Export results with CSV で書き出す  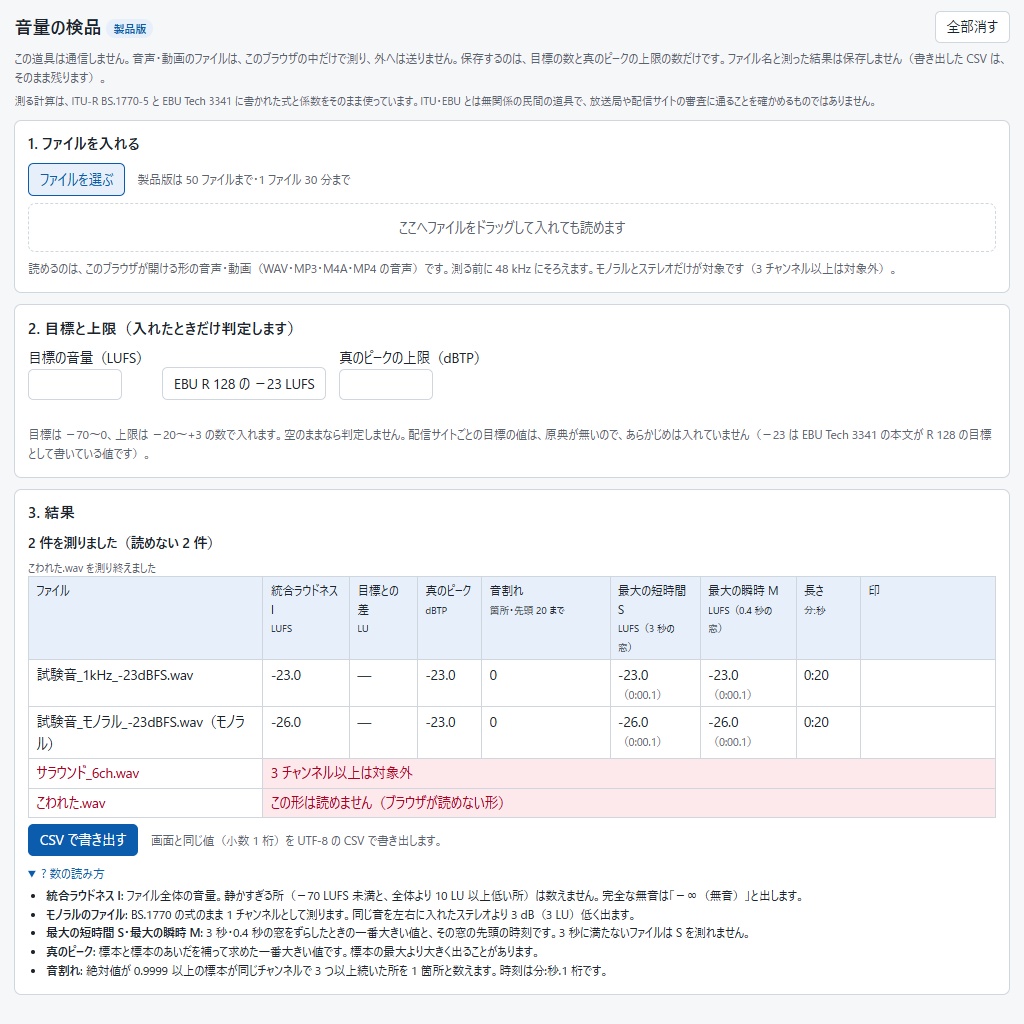click(x=83, y=840)
